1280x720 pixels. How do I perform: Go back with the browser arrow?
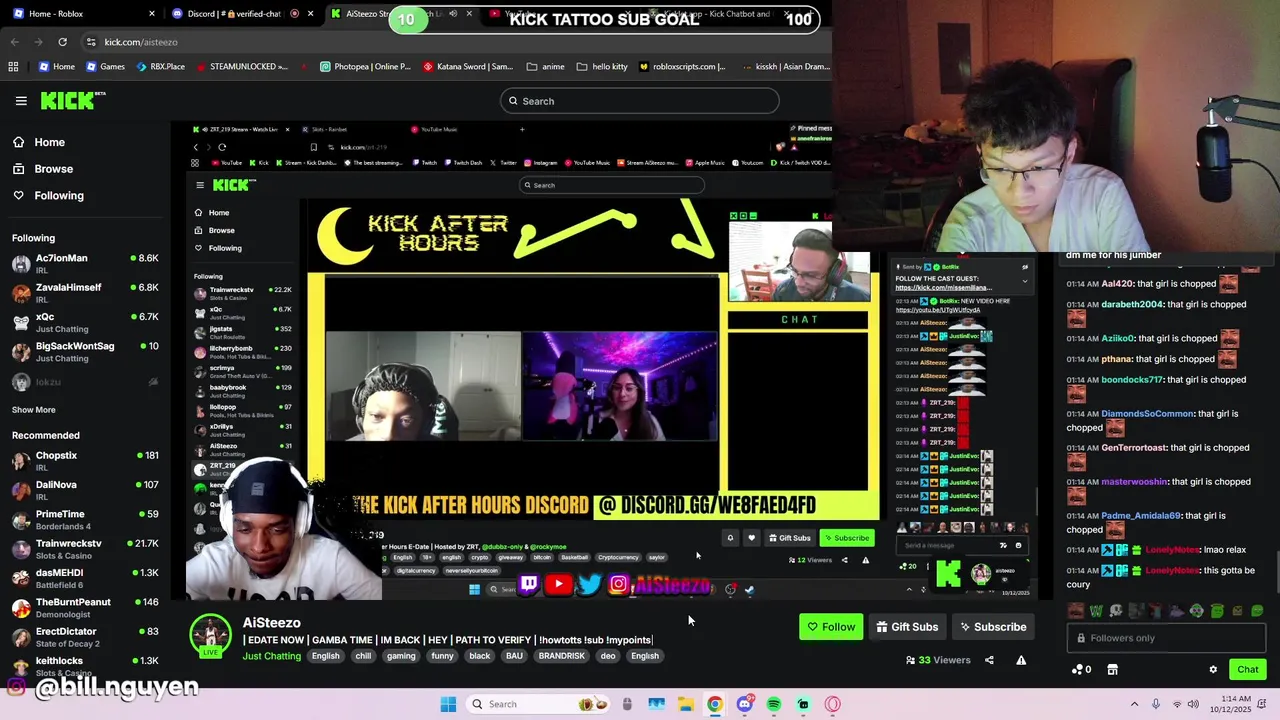15,42
